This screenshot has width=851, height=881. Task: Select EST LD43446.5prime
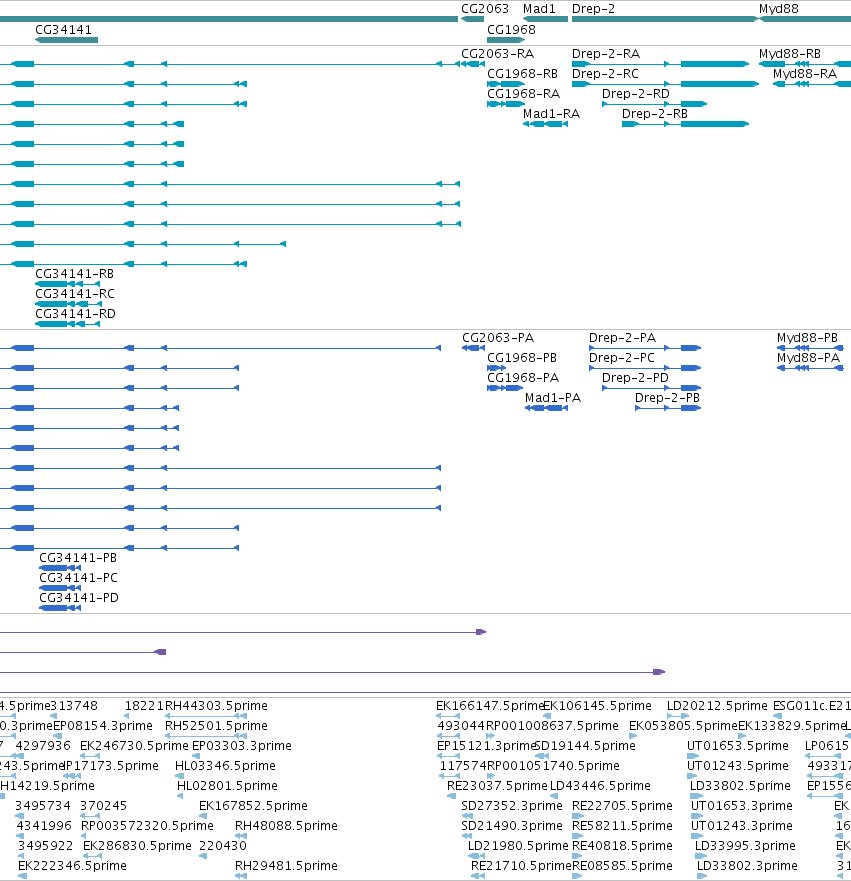click(x=600, y=786)
